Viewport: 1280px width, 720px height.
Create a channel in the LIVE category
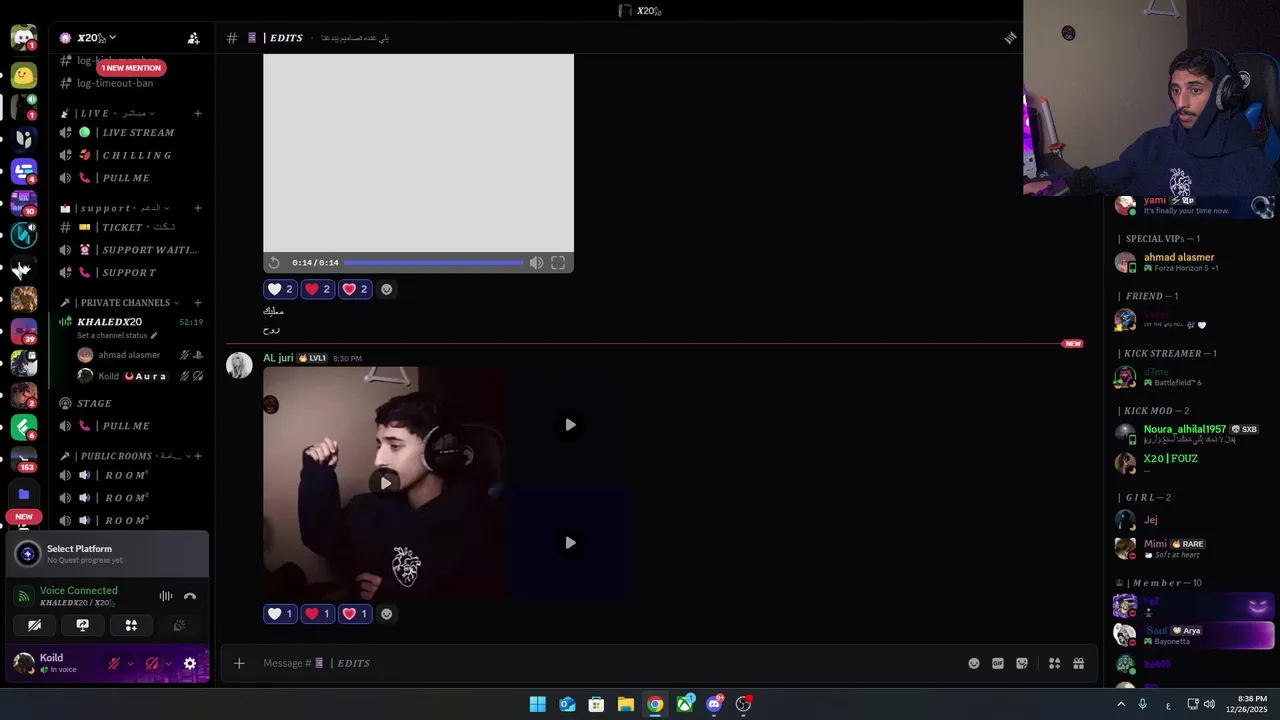pyautogui.click(x=198, y=113)
